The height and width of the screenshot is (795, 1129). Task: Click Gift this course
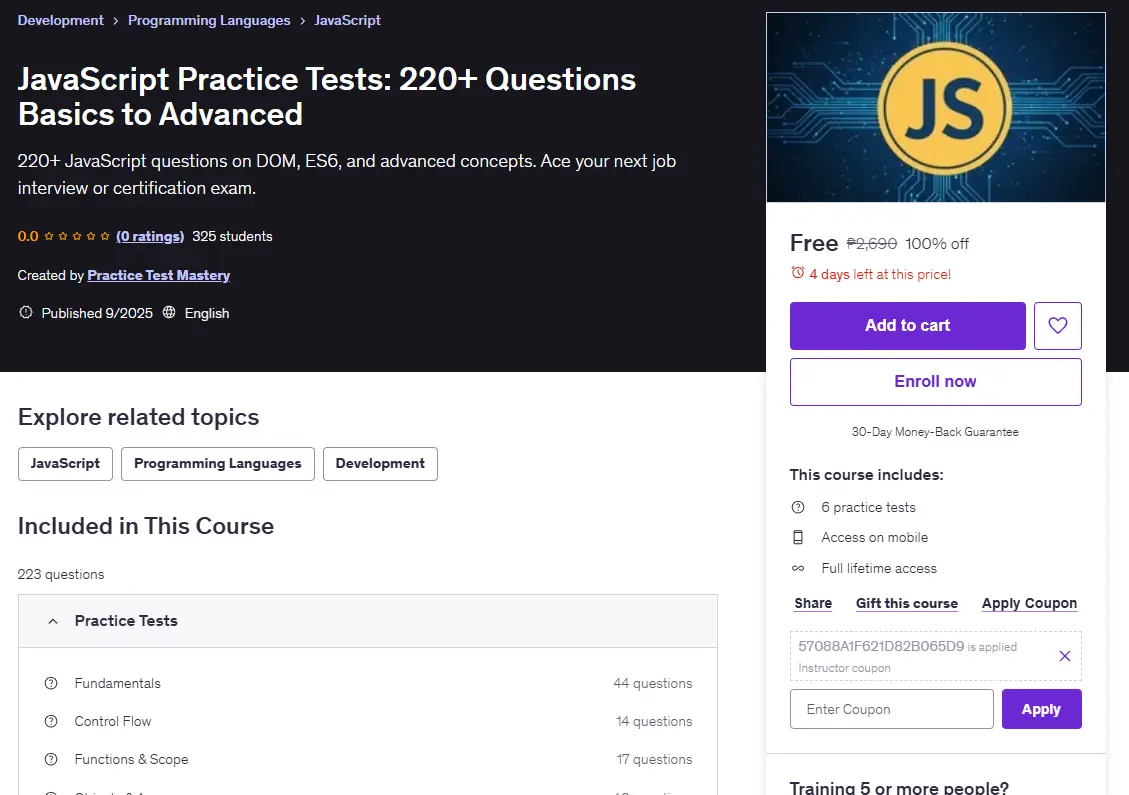point(907,603)
